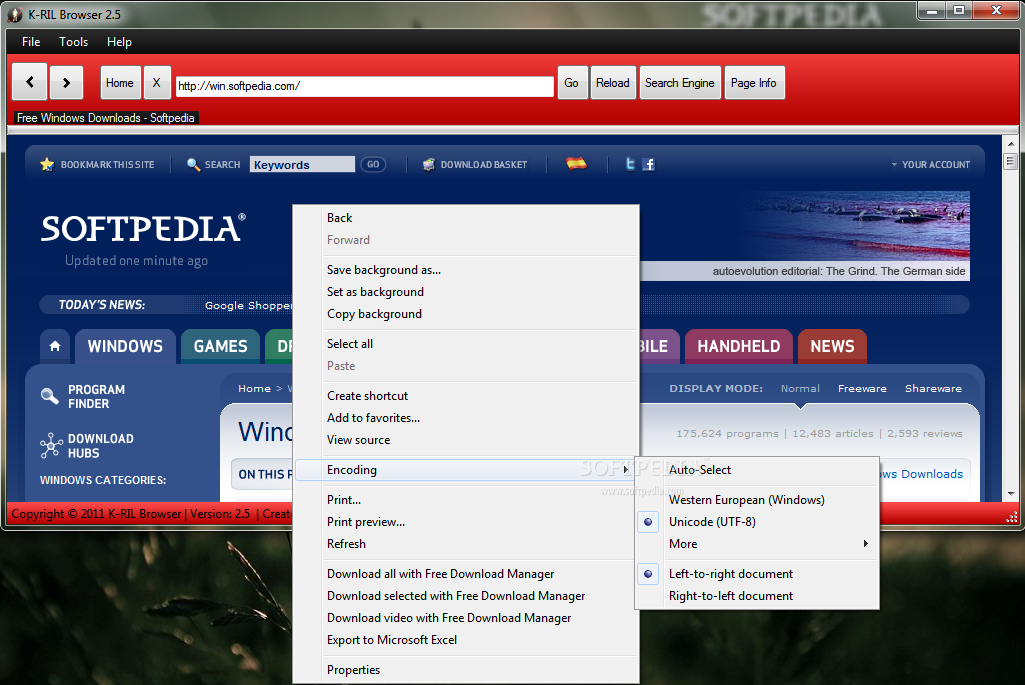Choose Print preview...
This screenshot has width=1025, height=685.
coord(465,522)
